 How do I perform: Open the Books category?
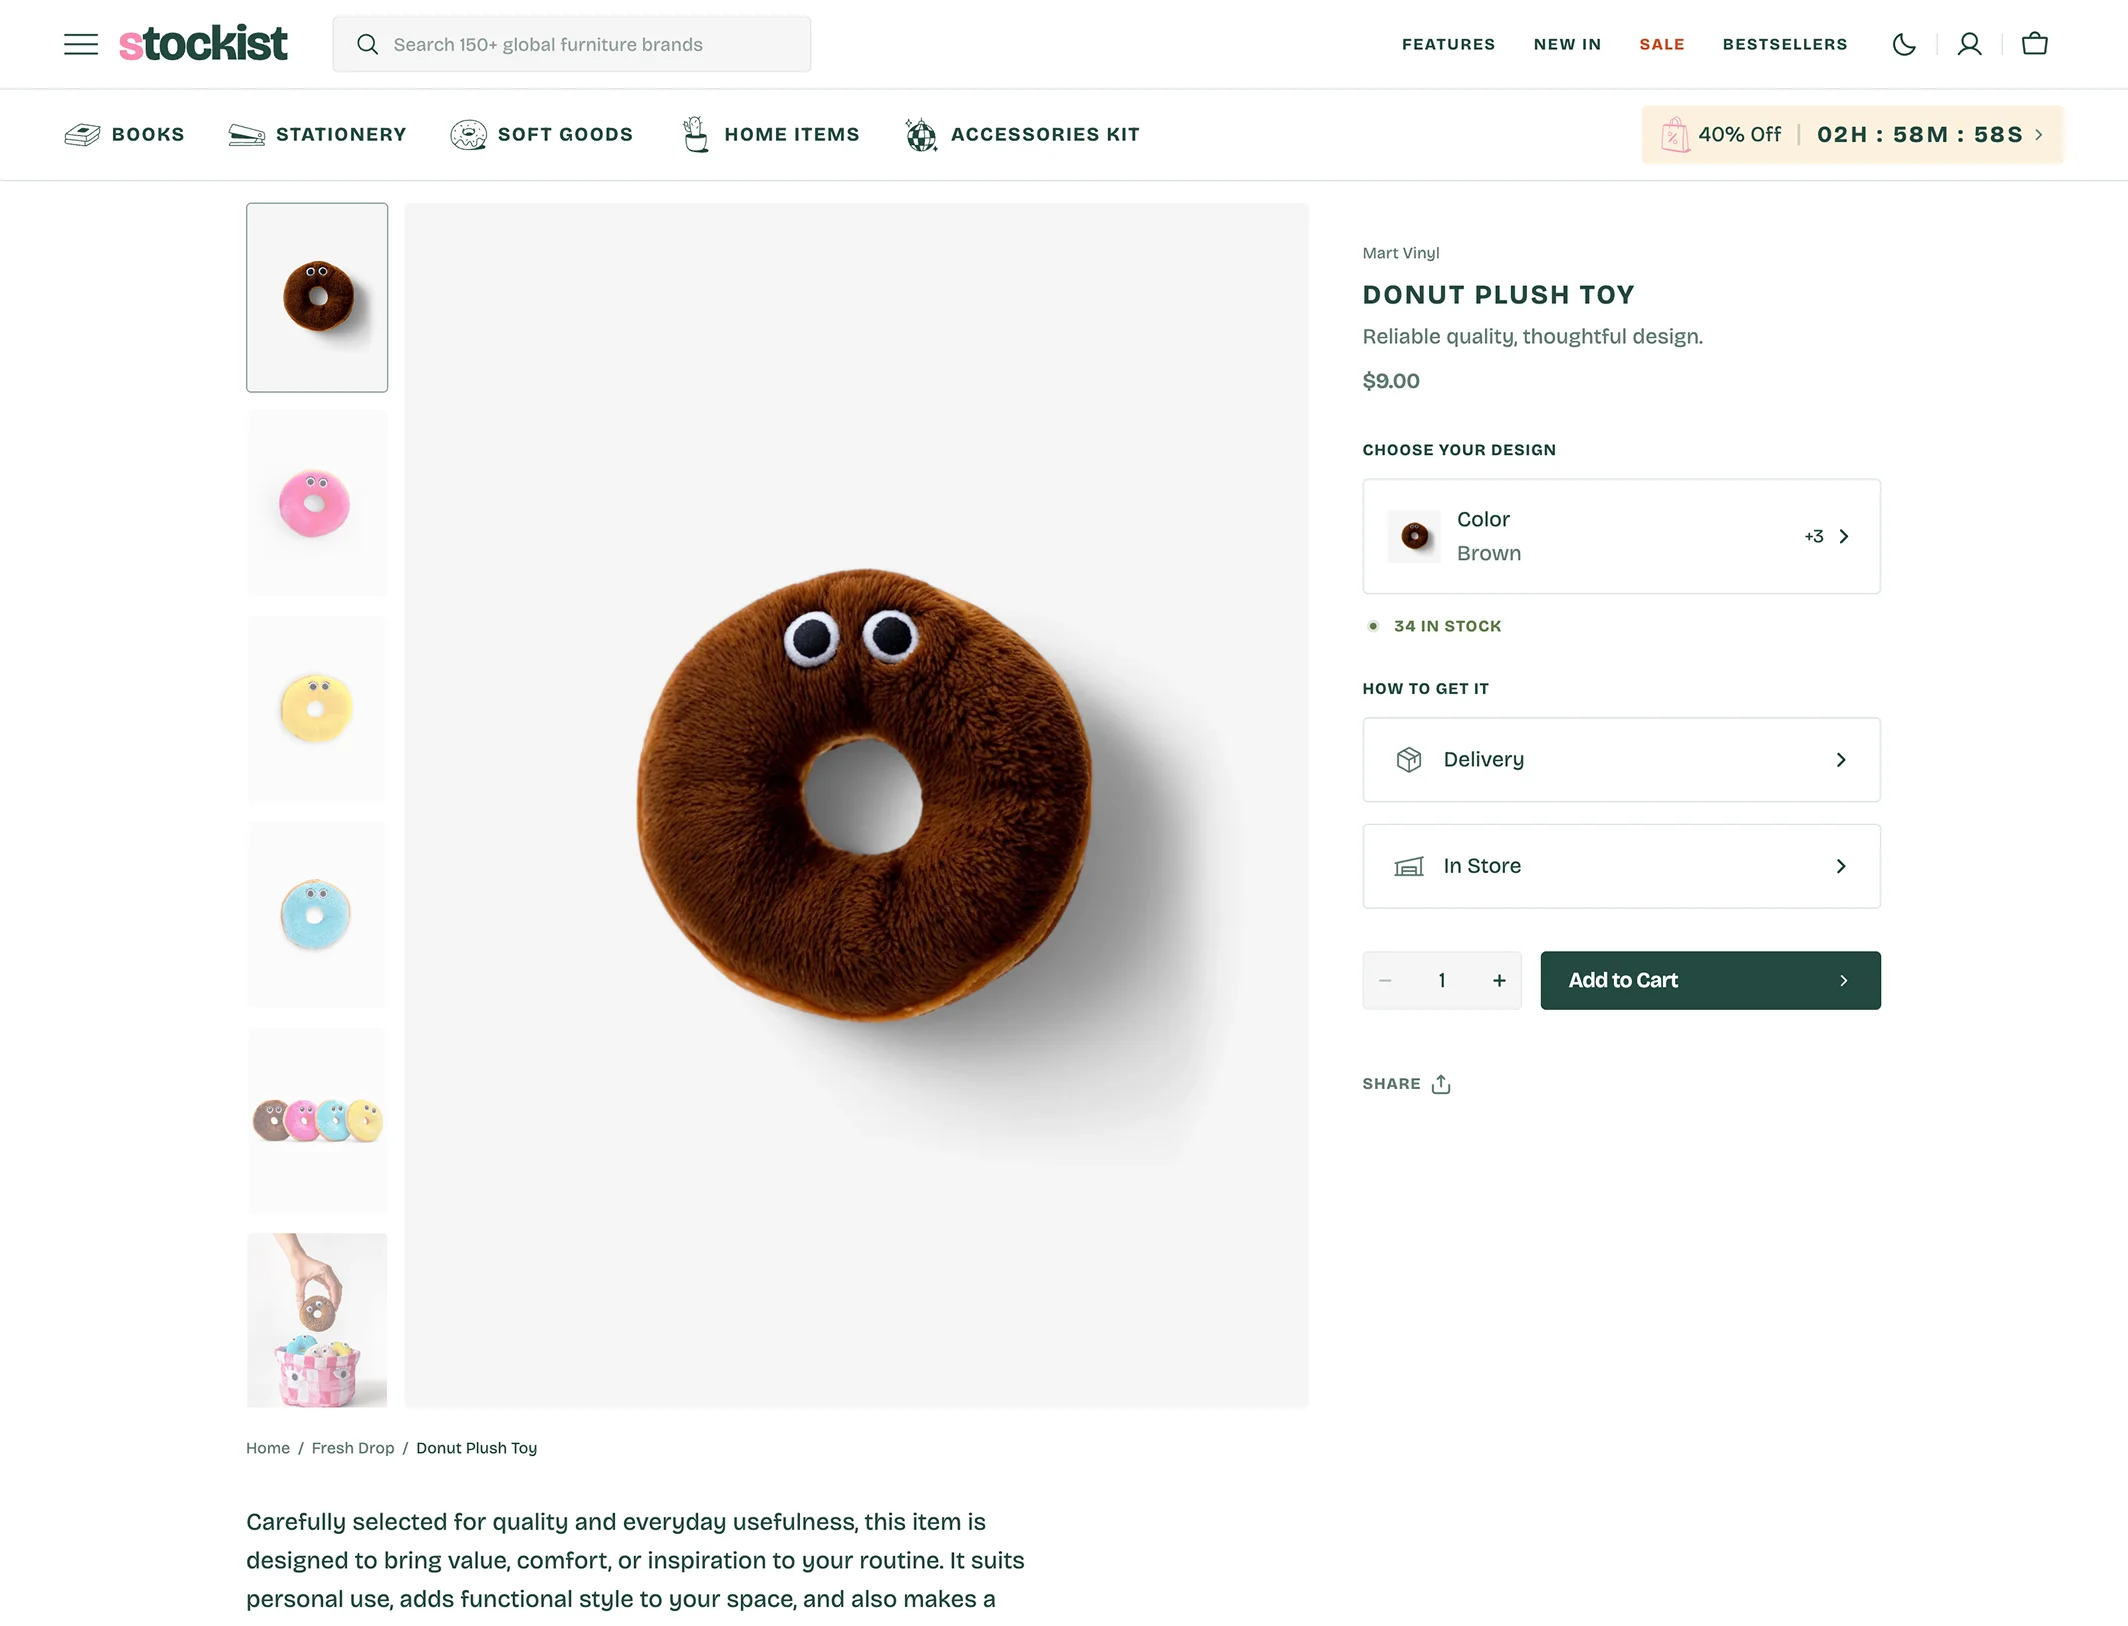tap(124, 134)
